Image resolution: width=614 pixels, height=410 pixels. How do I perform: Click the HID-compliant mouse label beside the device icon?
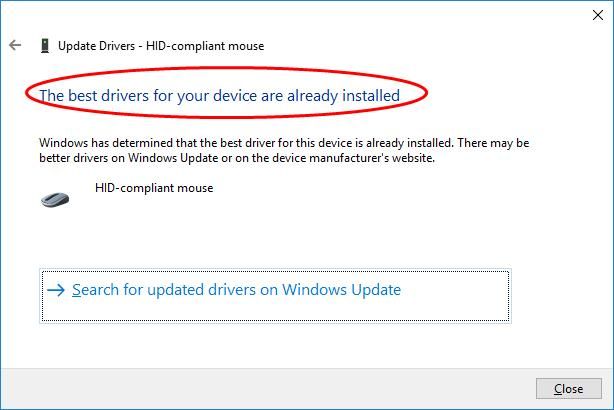pos(153,187)
